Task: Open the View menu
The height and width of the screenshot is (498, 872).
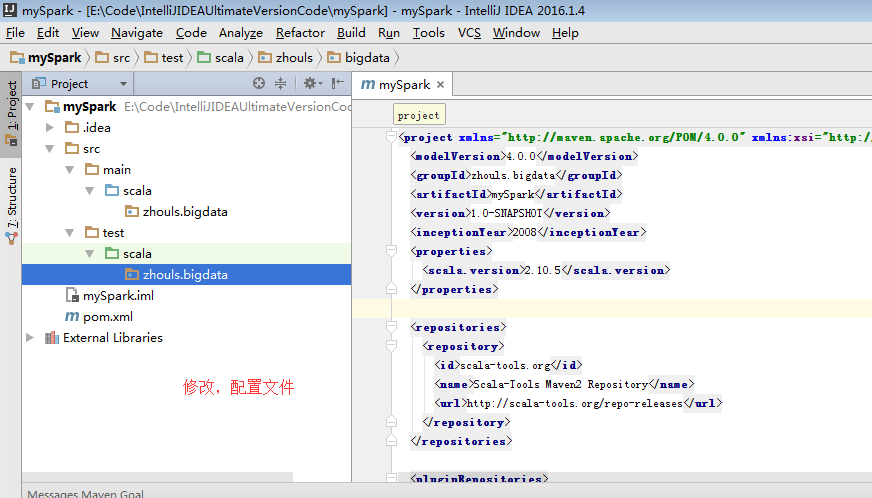Action: [x=85, y=33]
